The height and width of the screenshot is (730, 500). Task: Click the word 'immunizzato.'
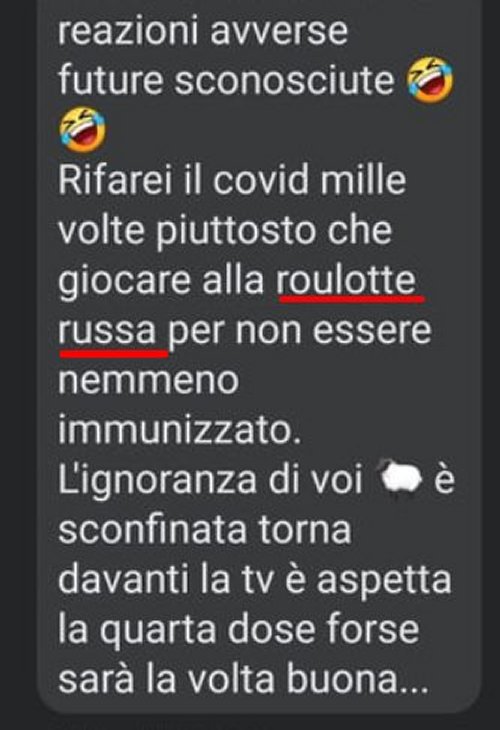180,431
